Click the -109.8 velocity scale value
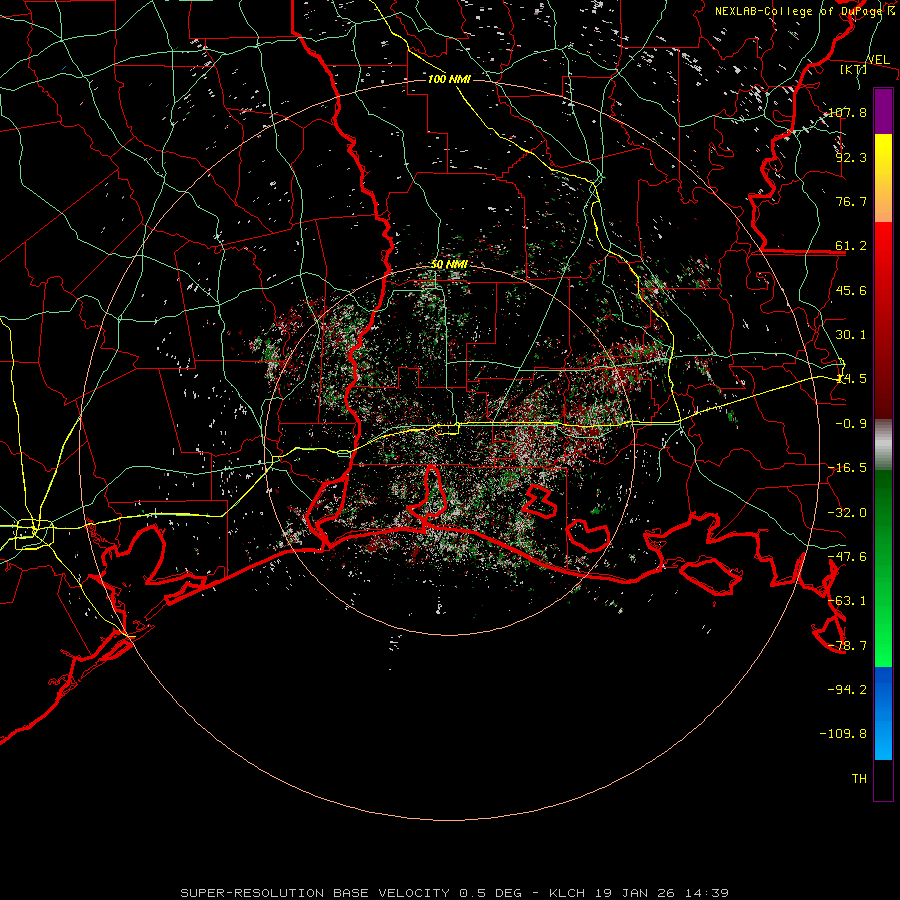The height and width of the screenshot is (900, 900). [843, 734]
